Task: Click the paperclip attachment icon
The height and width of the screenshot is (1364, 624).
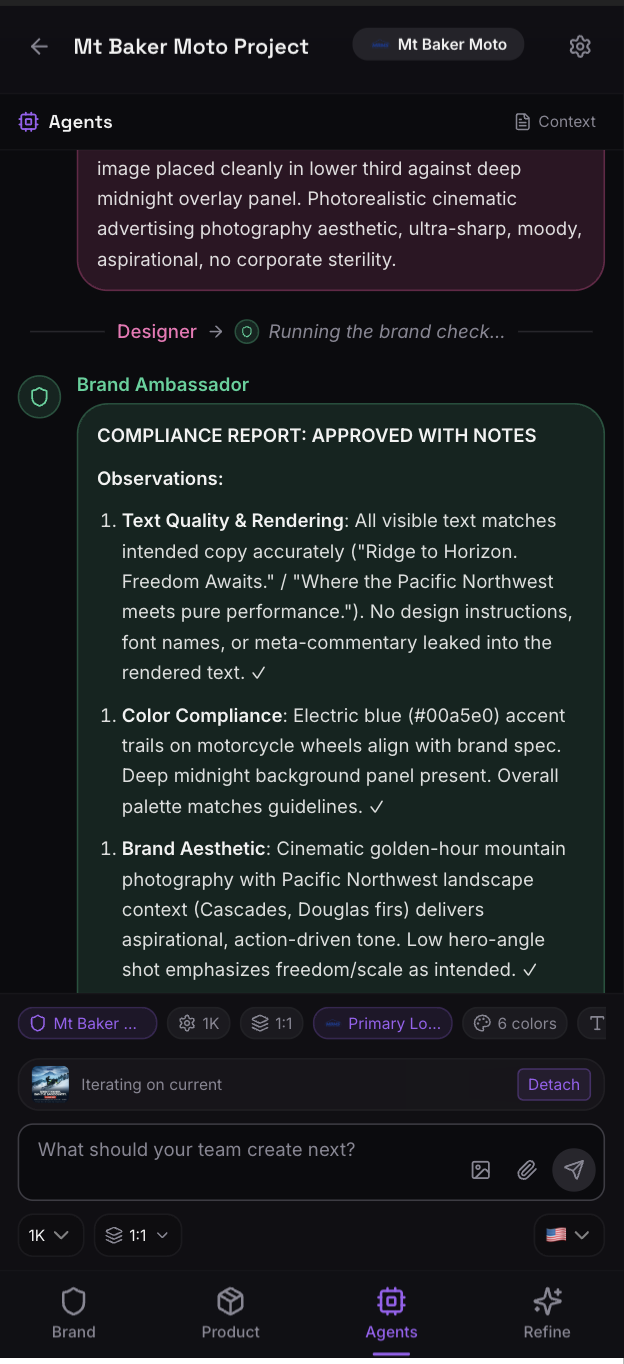Action: pyautogui.click(x=527, y=1169)
